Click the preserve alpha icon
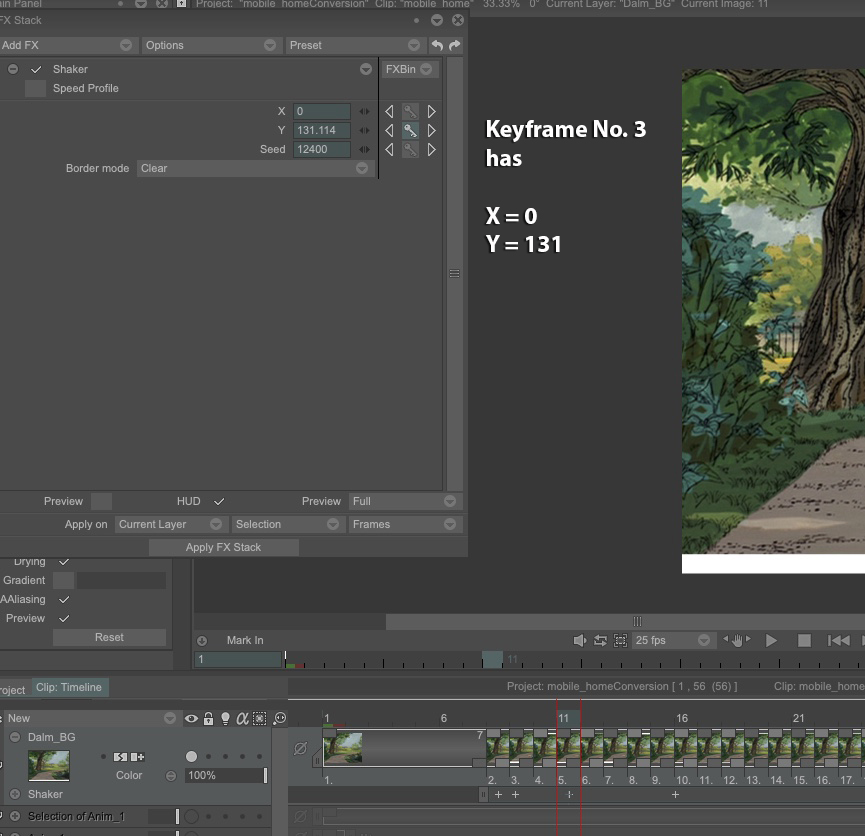865x836 pixels. [242, 718]
